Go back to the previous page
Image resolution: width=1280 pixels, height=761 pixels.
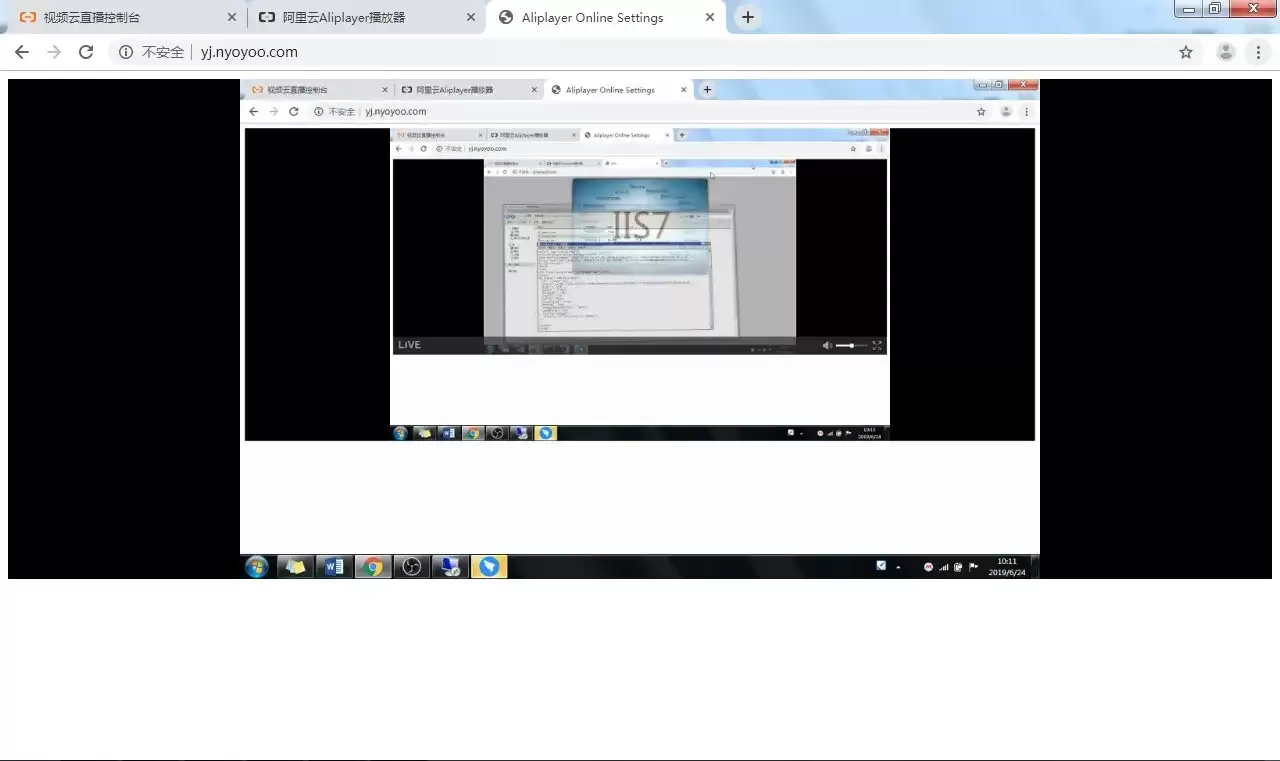pos(22,52)
